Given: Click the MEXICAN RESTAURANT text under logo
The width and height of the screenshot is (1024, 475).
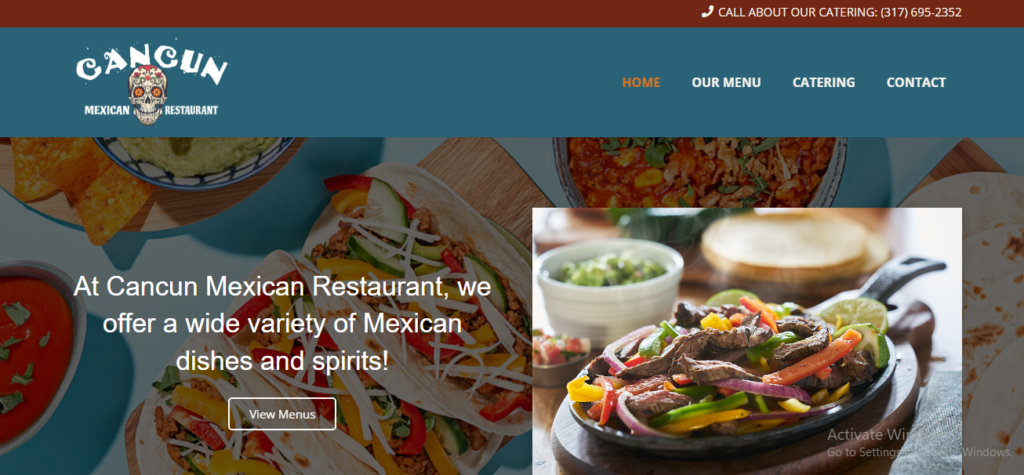Looking at the screenshot, I should click(152, 110).
